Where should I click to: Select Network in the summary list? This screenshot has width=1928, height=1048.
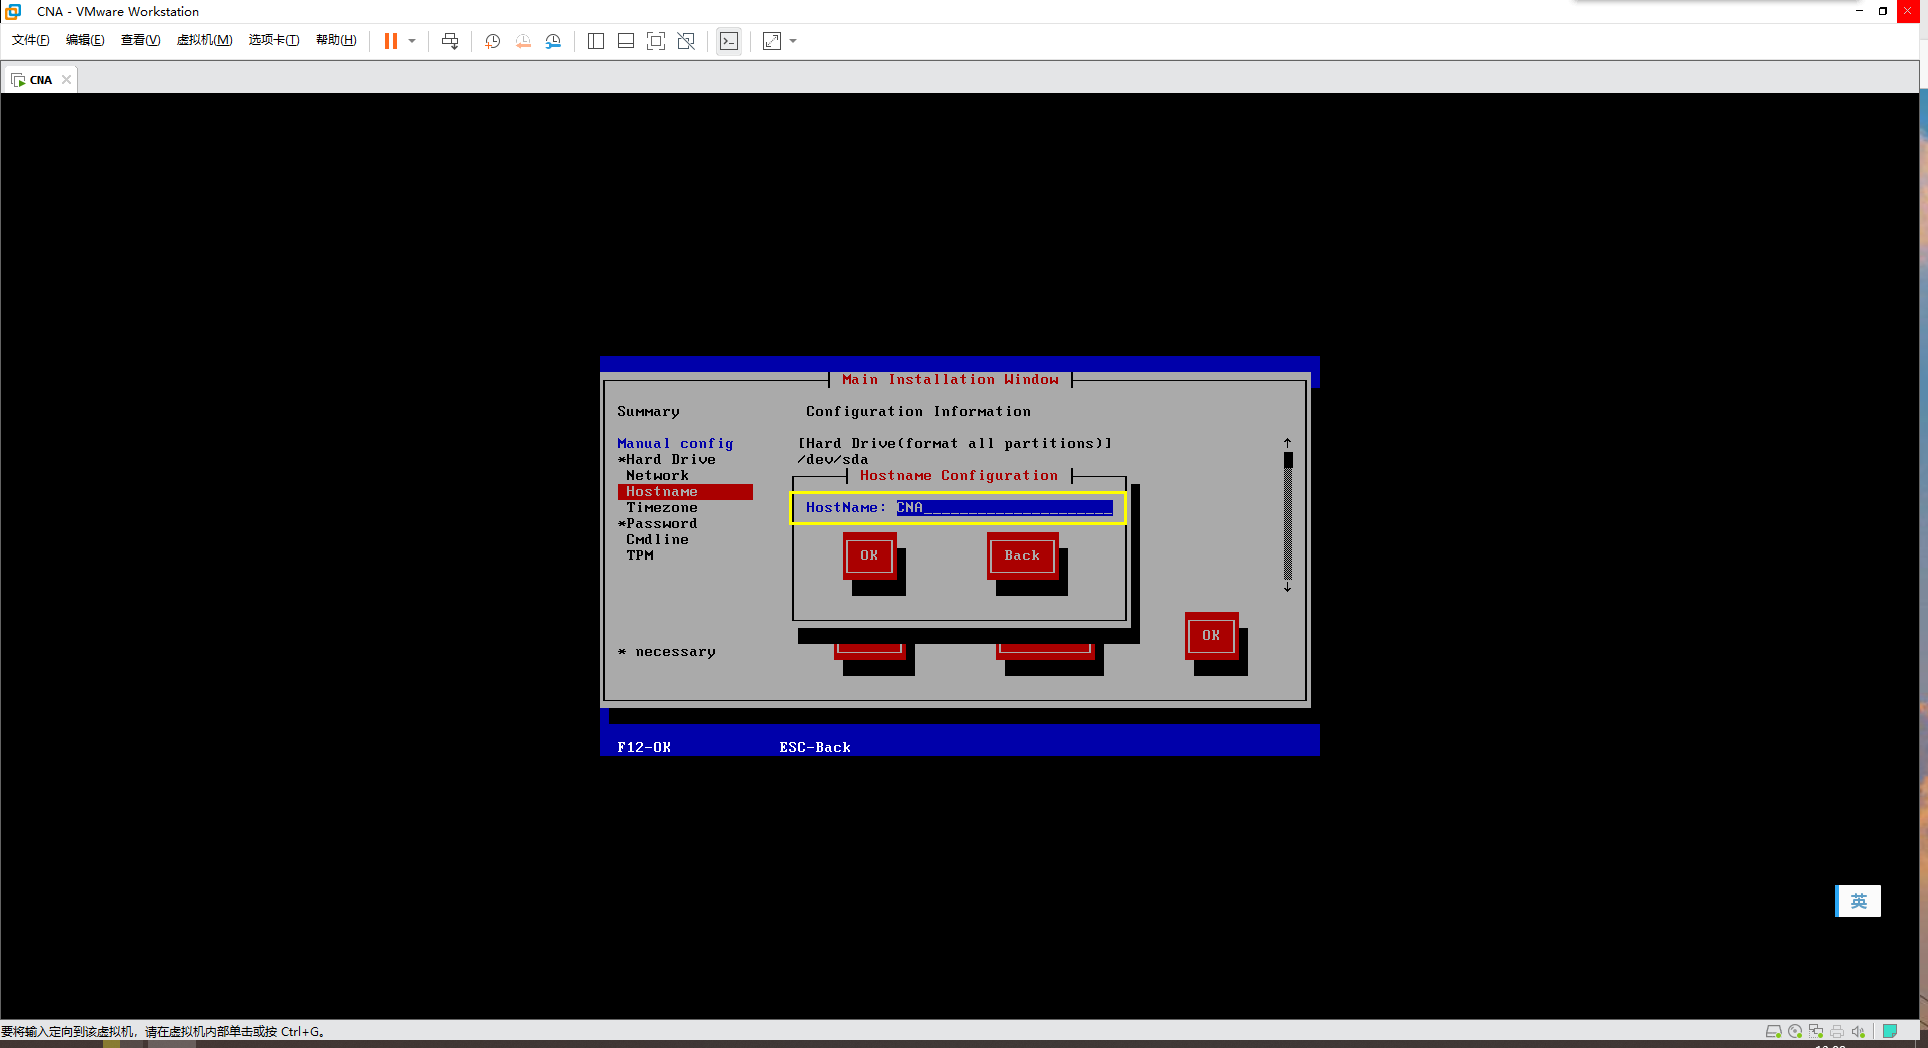tap(657, 476)
